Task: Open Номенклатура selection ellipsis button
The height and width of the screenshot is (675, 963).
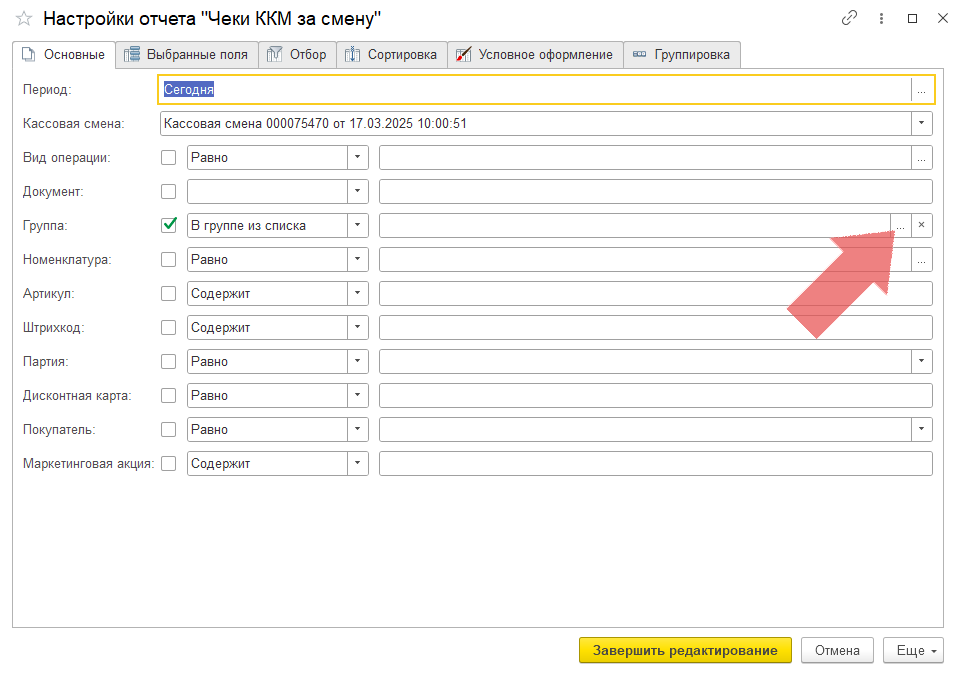Action: pos(921,260)
